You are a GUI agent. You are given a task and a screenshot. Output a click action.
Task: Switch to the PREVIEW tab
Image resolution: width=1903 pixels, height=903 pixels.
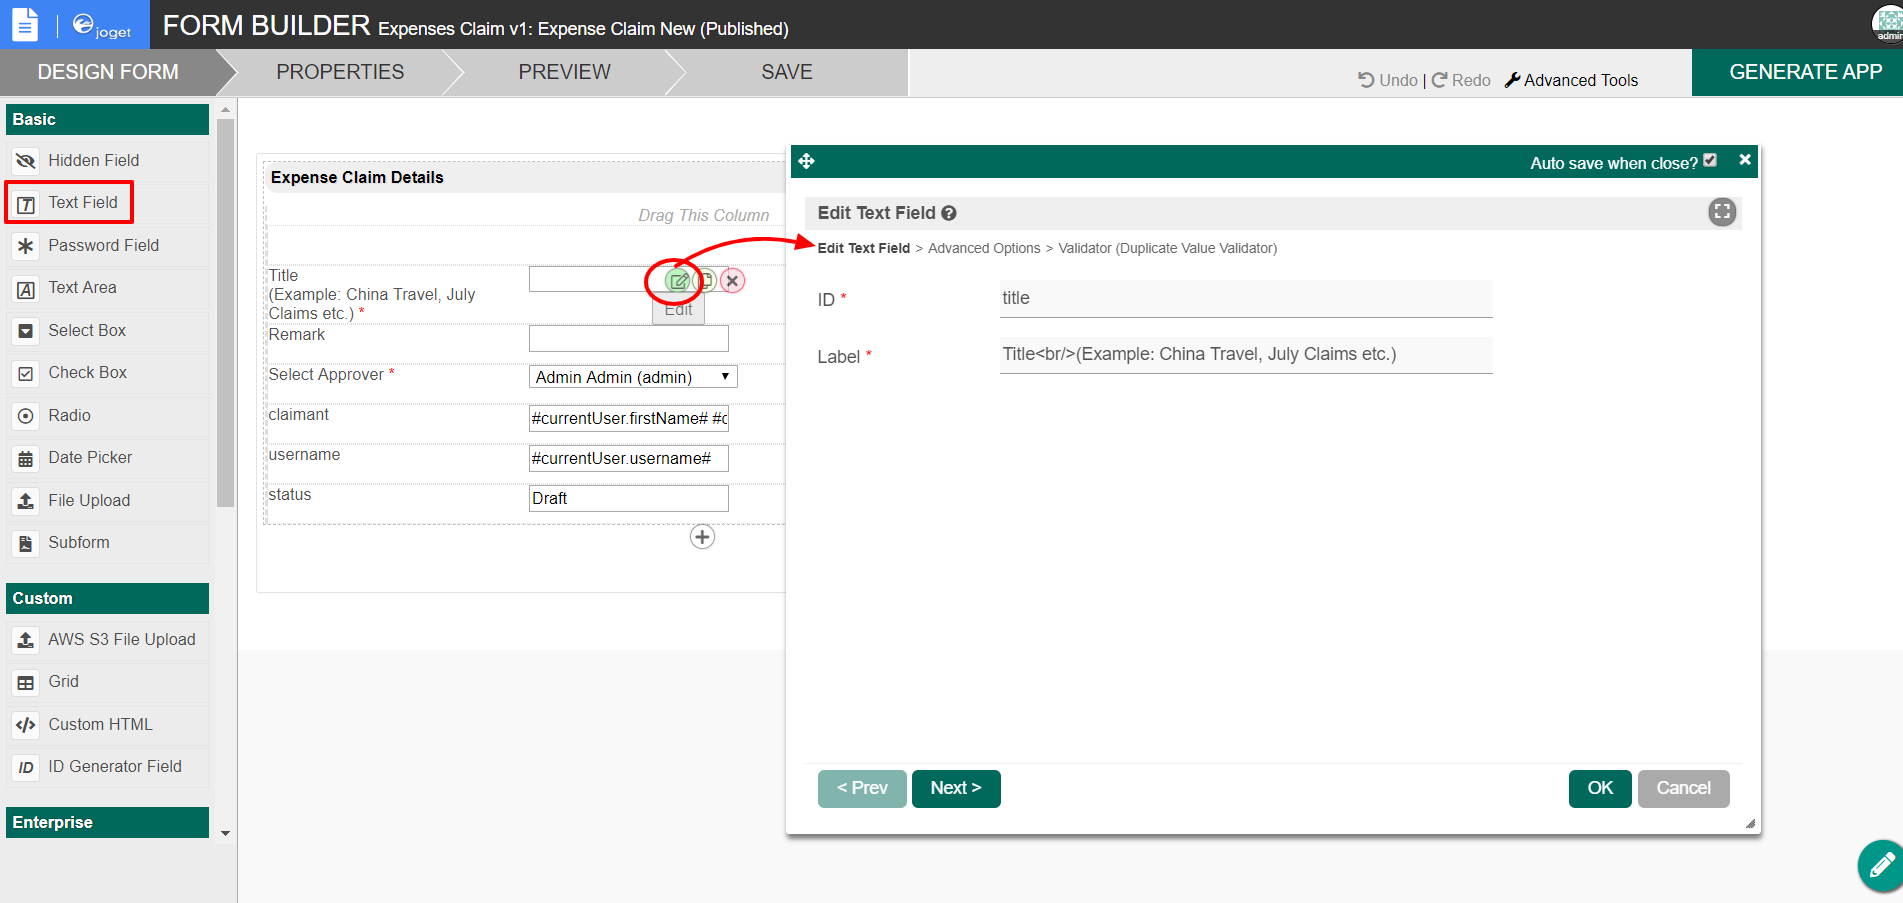click(x=564, y=72)
